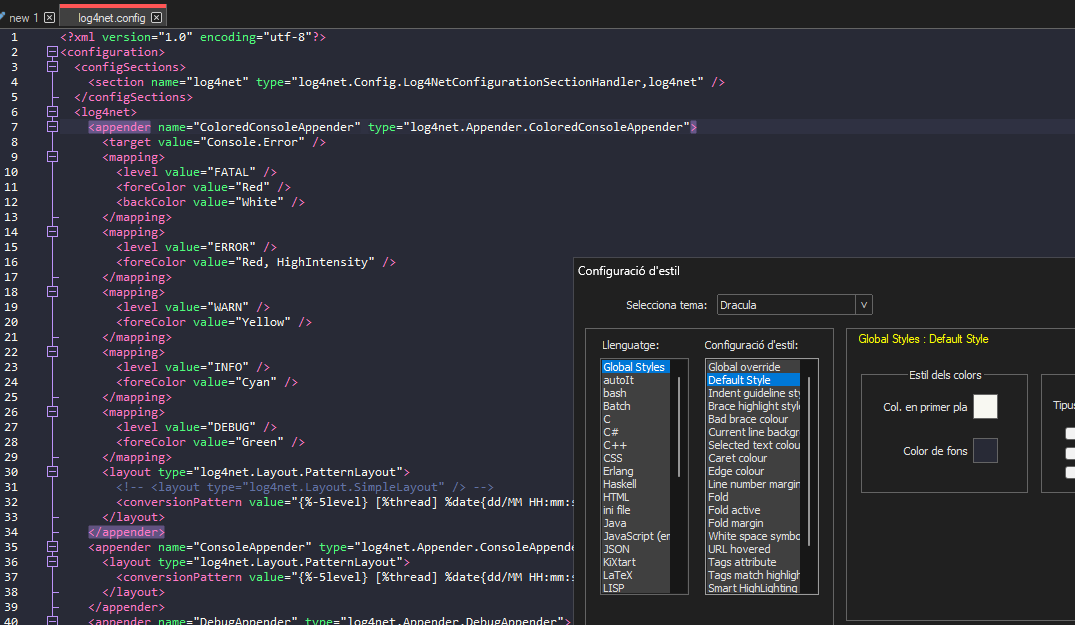Collapse the mapping fold on line 22

pos(52,352)
